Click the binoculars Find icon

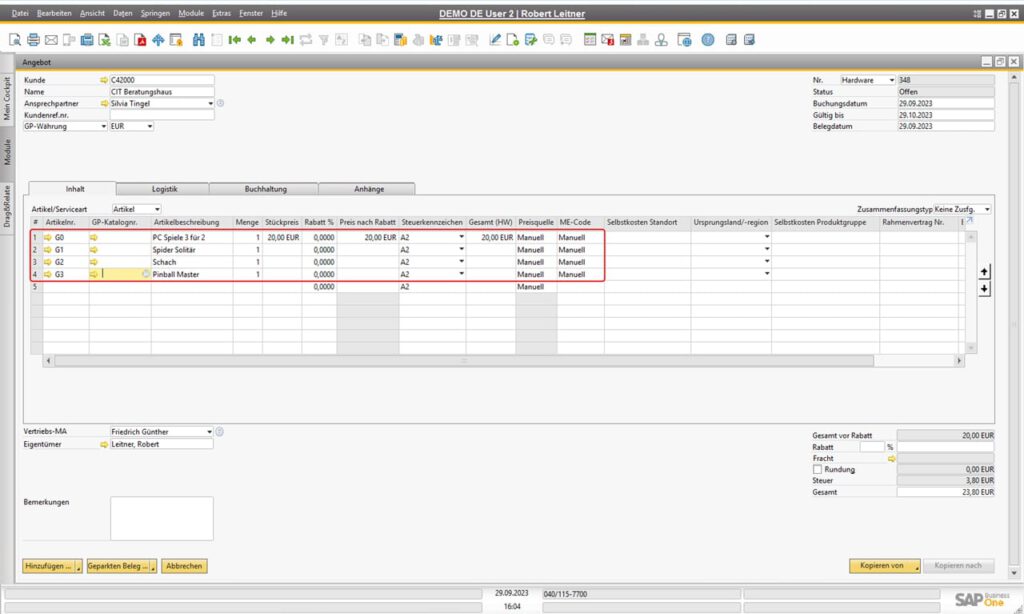[199, 40]
